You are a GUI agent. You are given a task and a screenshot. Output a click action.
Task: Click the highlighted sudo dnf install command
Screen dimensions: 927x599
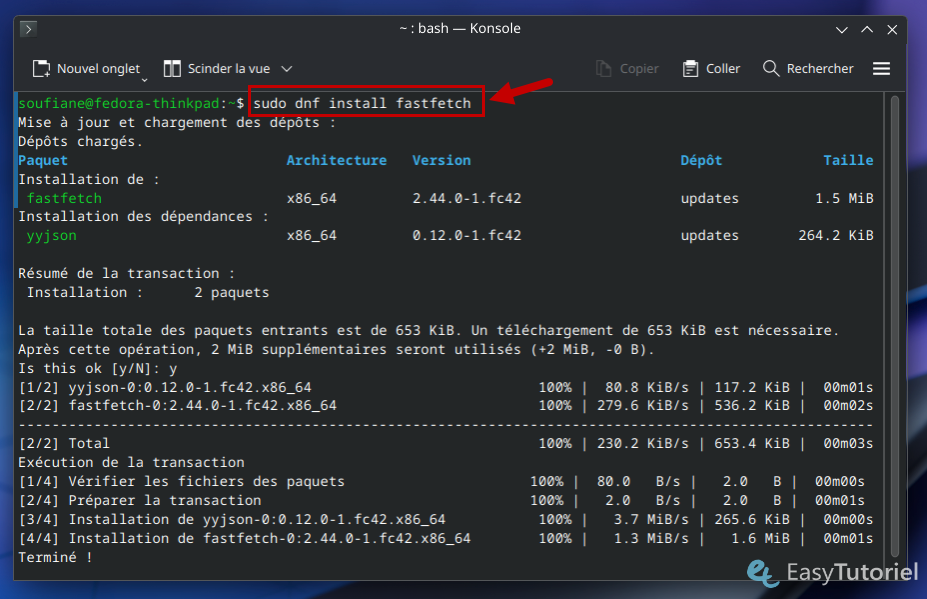point(365,102)
